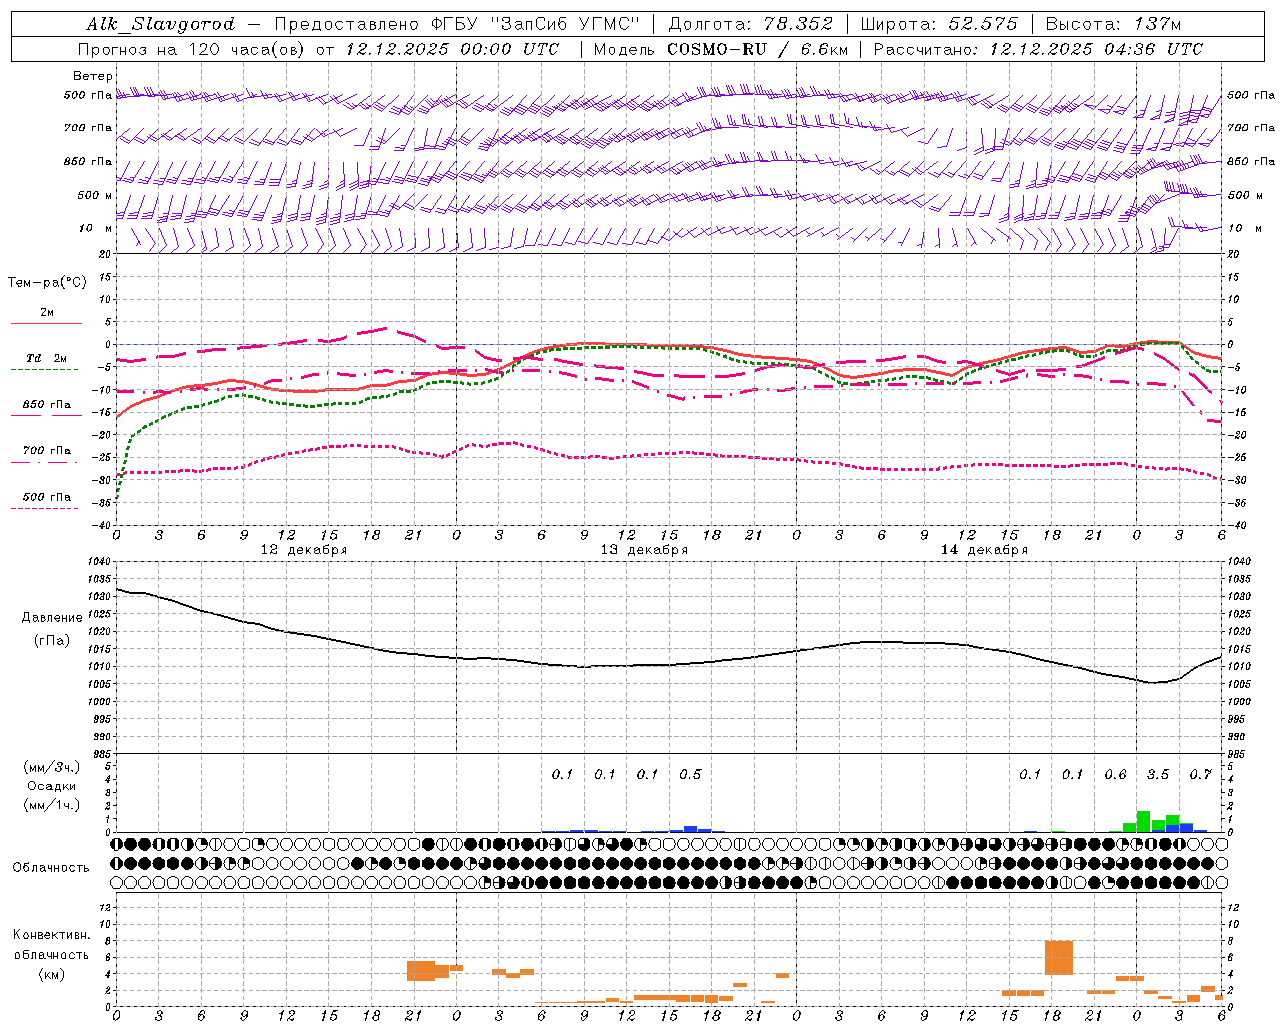
Task: Select the 13 декабря date label
Action: [x=644, y=550]
